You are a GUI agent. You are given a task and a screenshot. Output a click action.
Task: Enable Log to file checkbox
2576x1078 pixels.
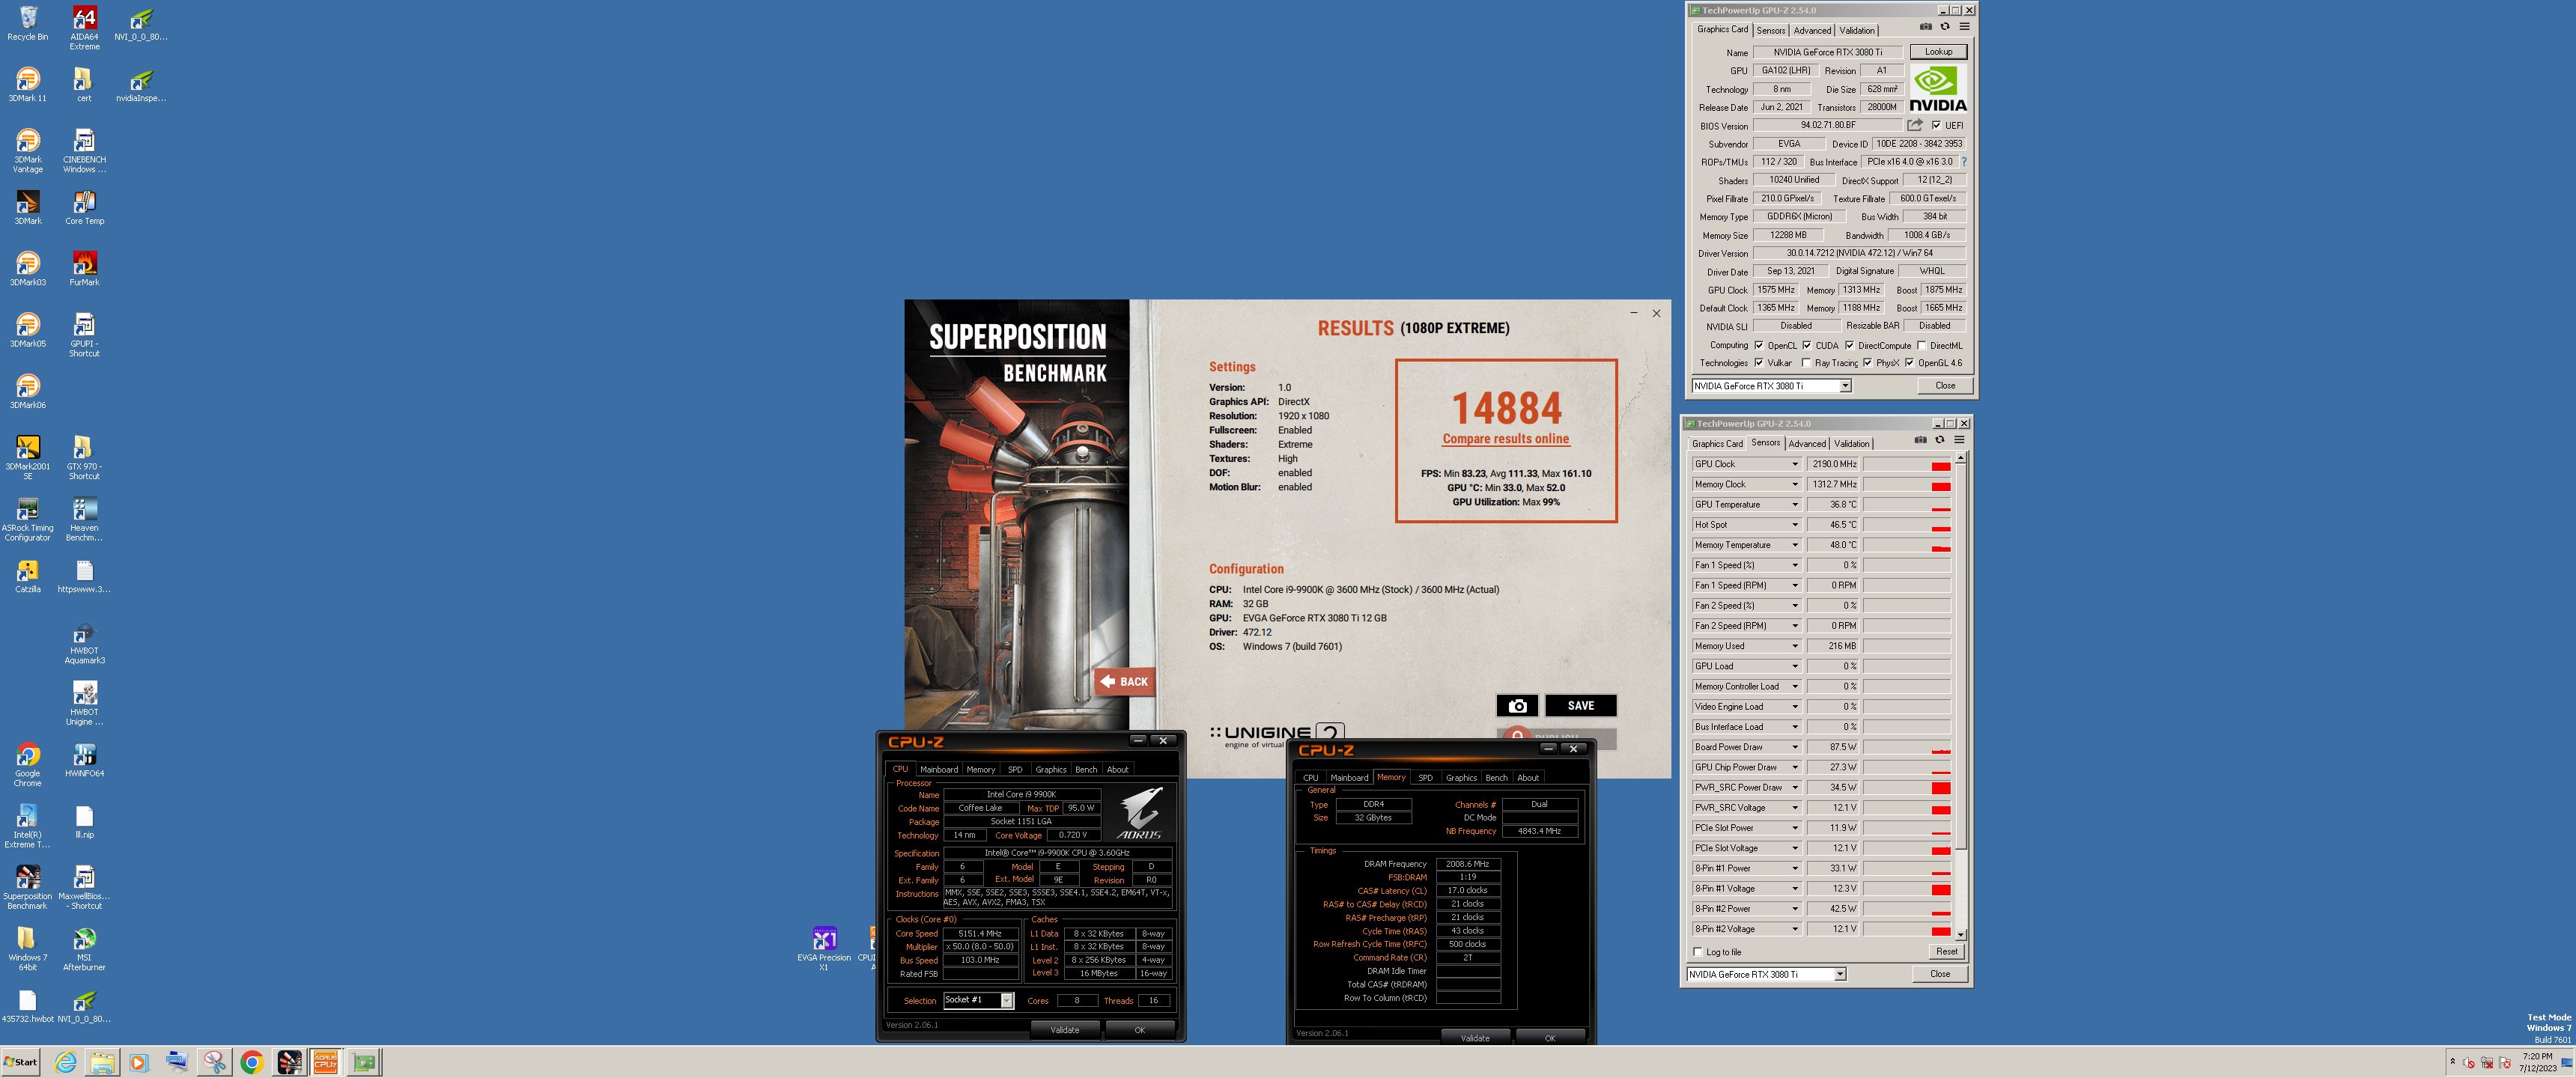click(1698, 952)
